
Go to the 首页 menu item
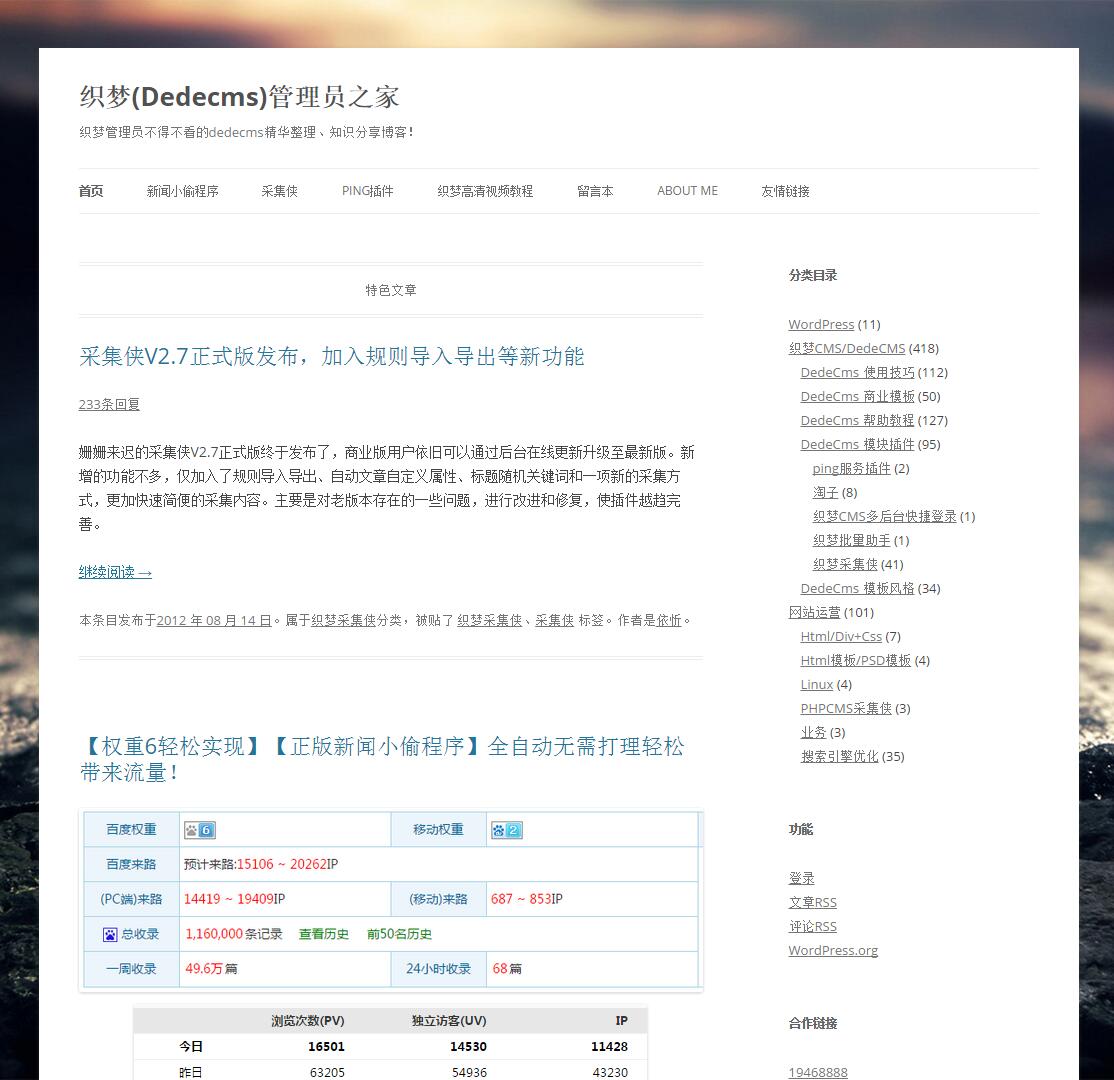(91, 191)
